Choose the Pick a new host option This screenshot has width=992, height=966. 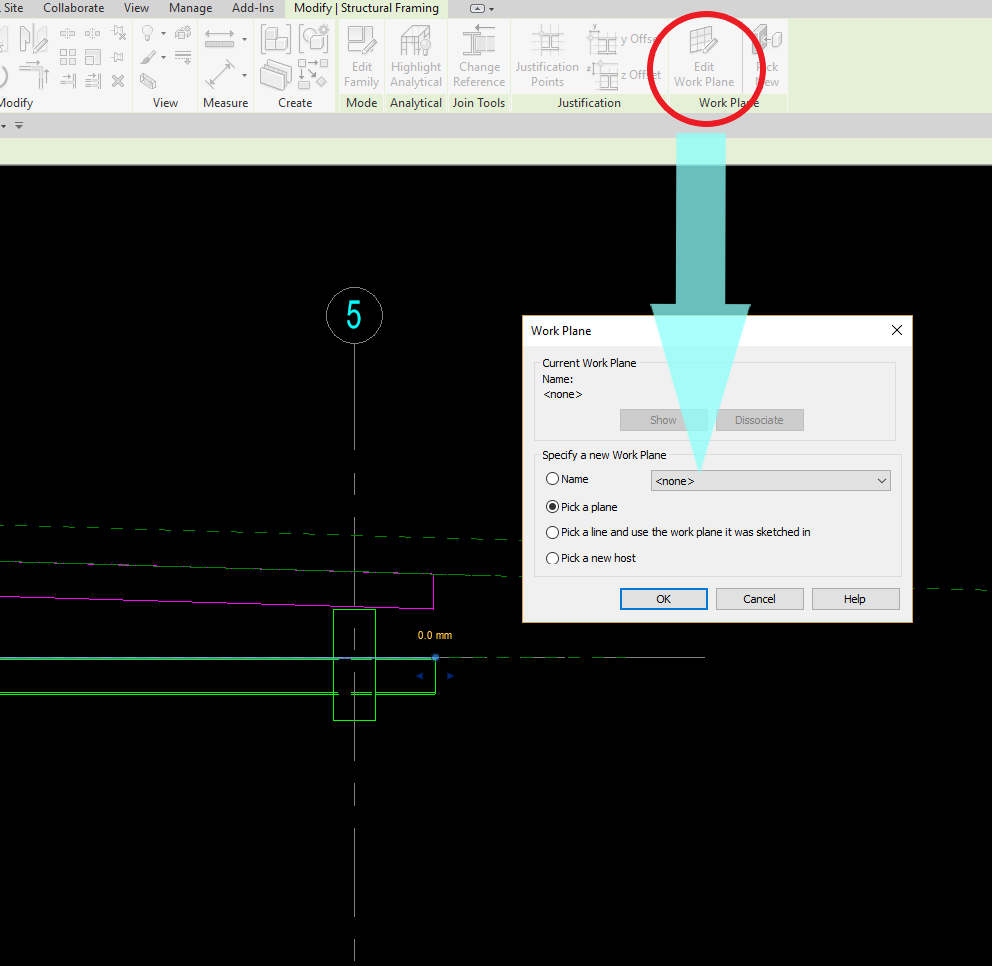point(552,558)
